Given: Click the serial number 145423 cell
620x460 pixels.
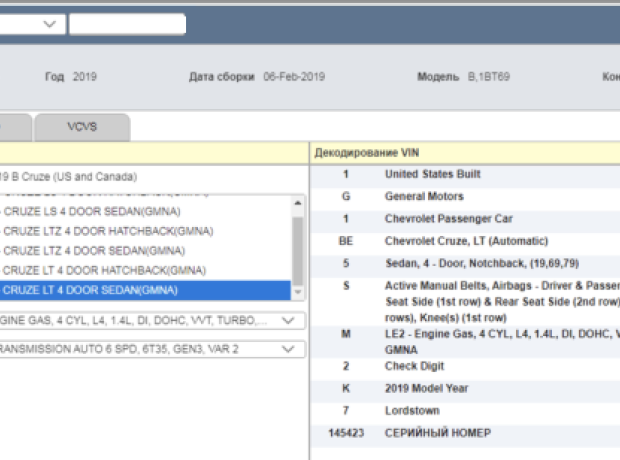Looking at the screenshot, I should coord(346,433).
